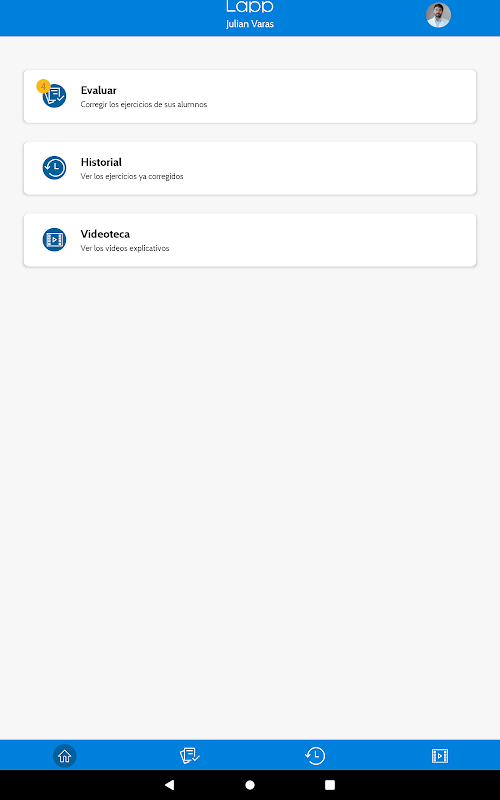Screen dimensions: 500x800
Task: Open the Evaluar card
Action: 250,96
